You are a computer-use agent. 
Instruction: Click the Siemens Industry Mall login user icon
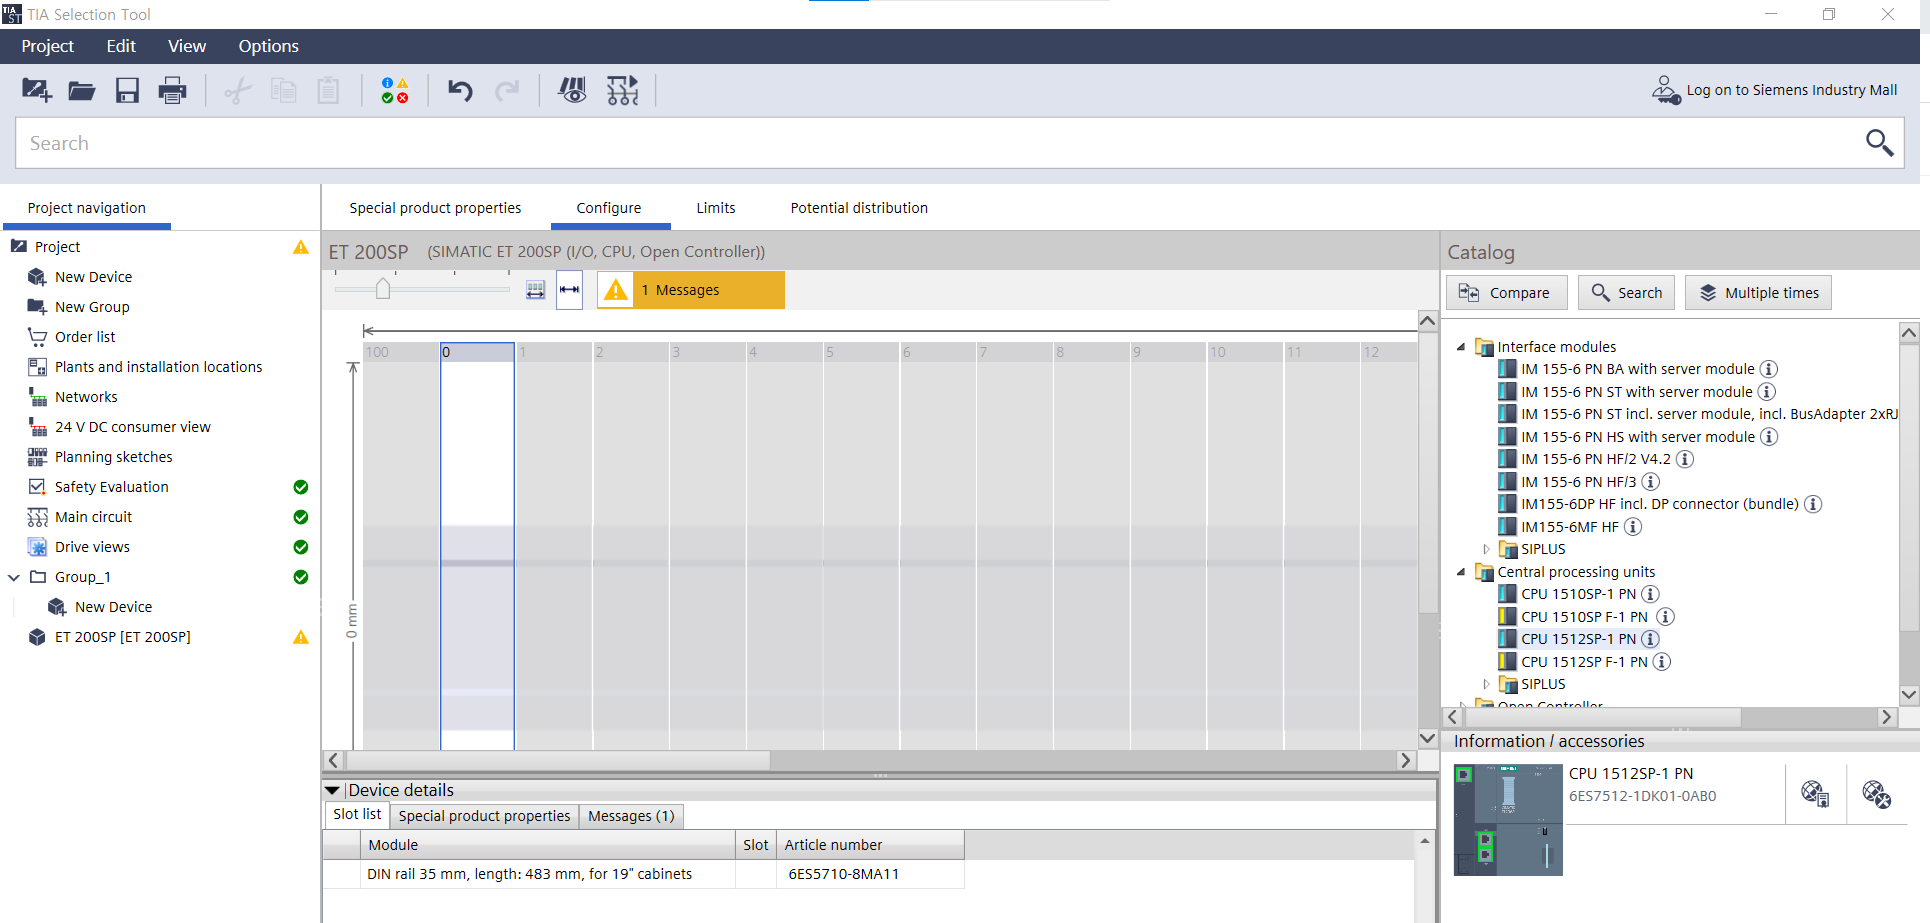point(1665,90)
